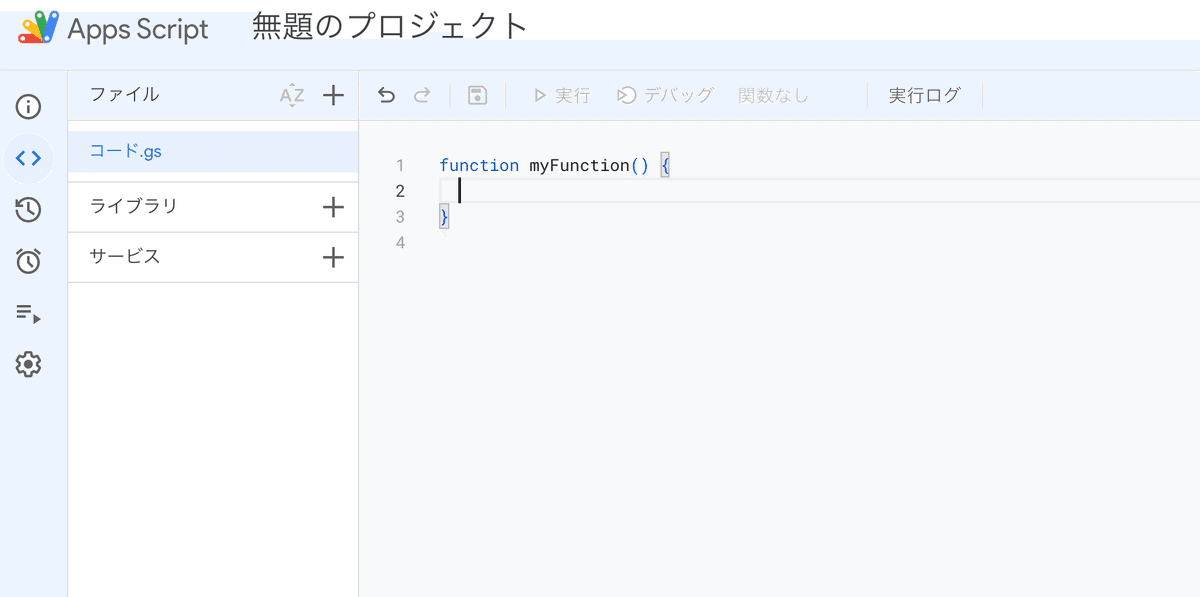Image resolution: width=1200 pixels, height=597 pixels.
Task: Add a library with the plus icon
Action: [333, 207]
